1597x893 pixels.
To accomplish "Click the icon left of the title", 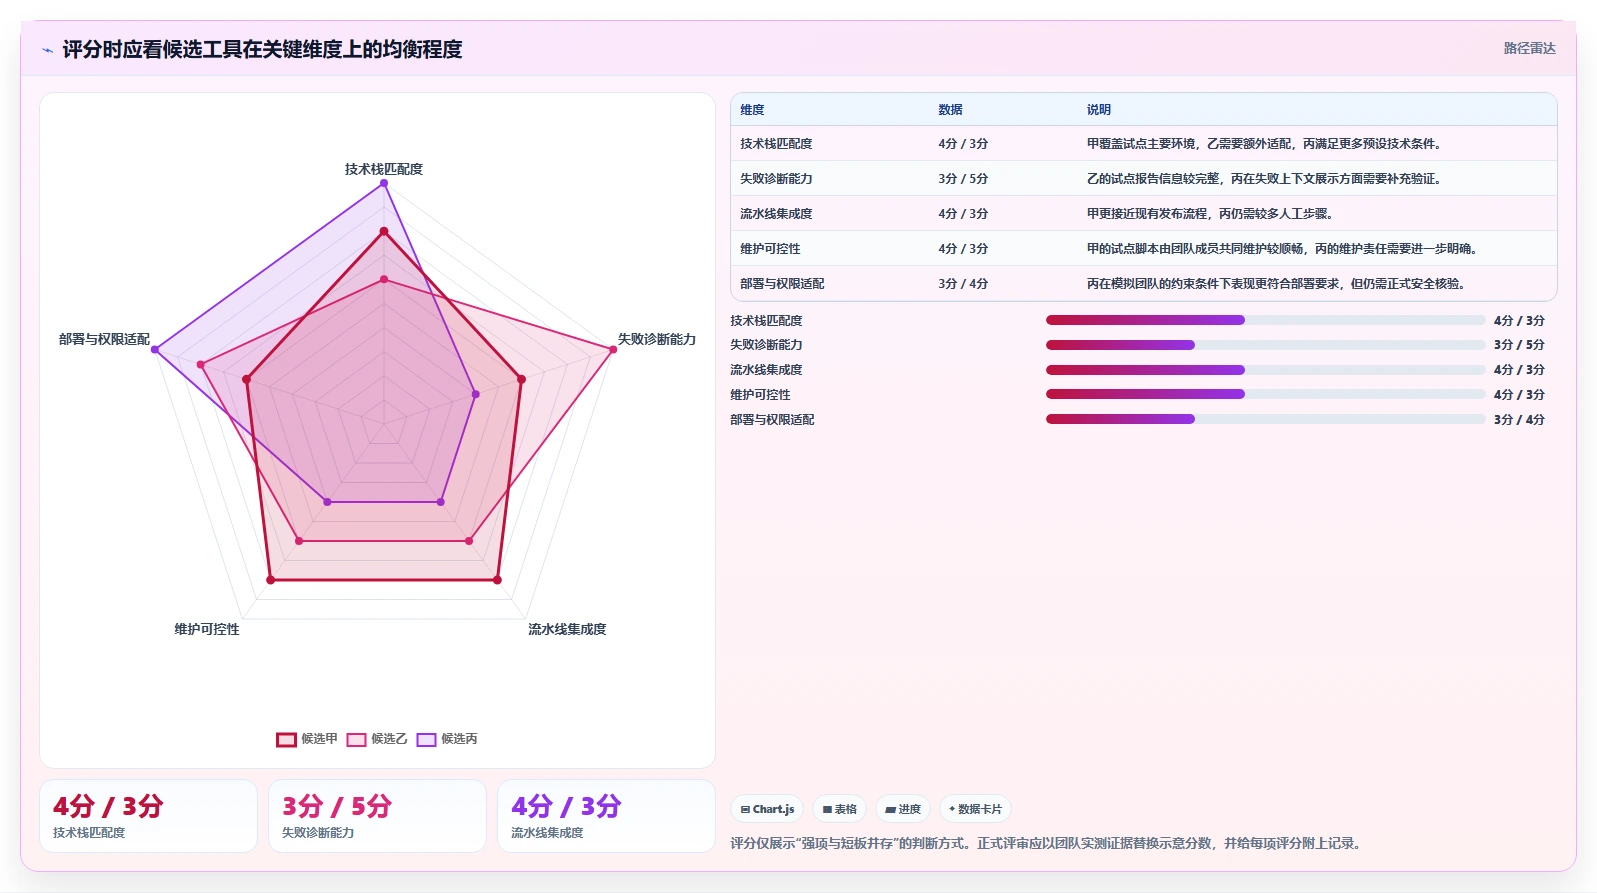I will coord(47,50).
